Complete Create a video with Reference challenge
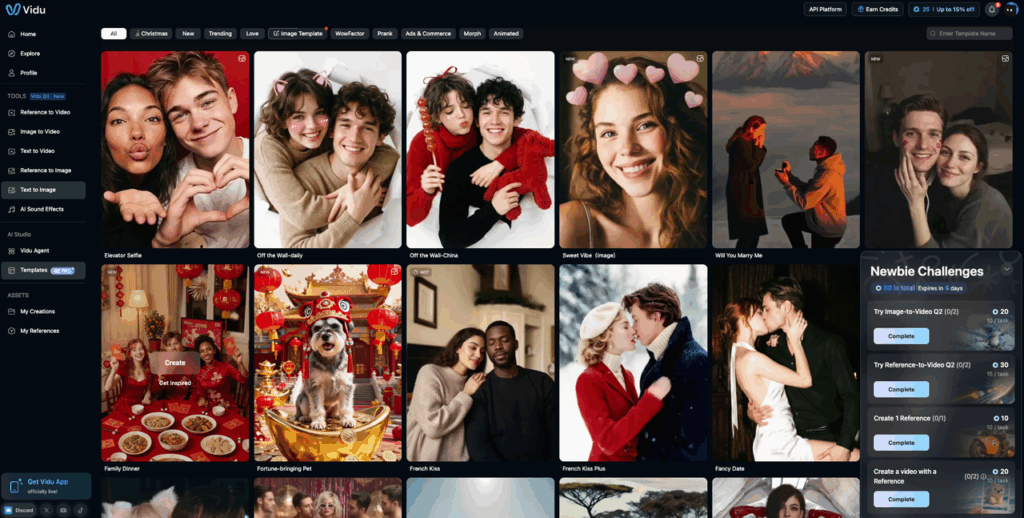The height and width of the screenshot is (518, 1024). [x=901, y=499]
